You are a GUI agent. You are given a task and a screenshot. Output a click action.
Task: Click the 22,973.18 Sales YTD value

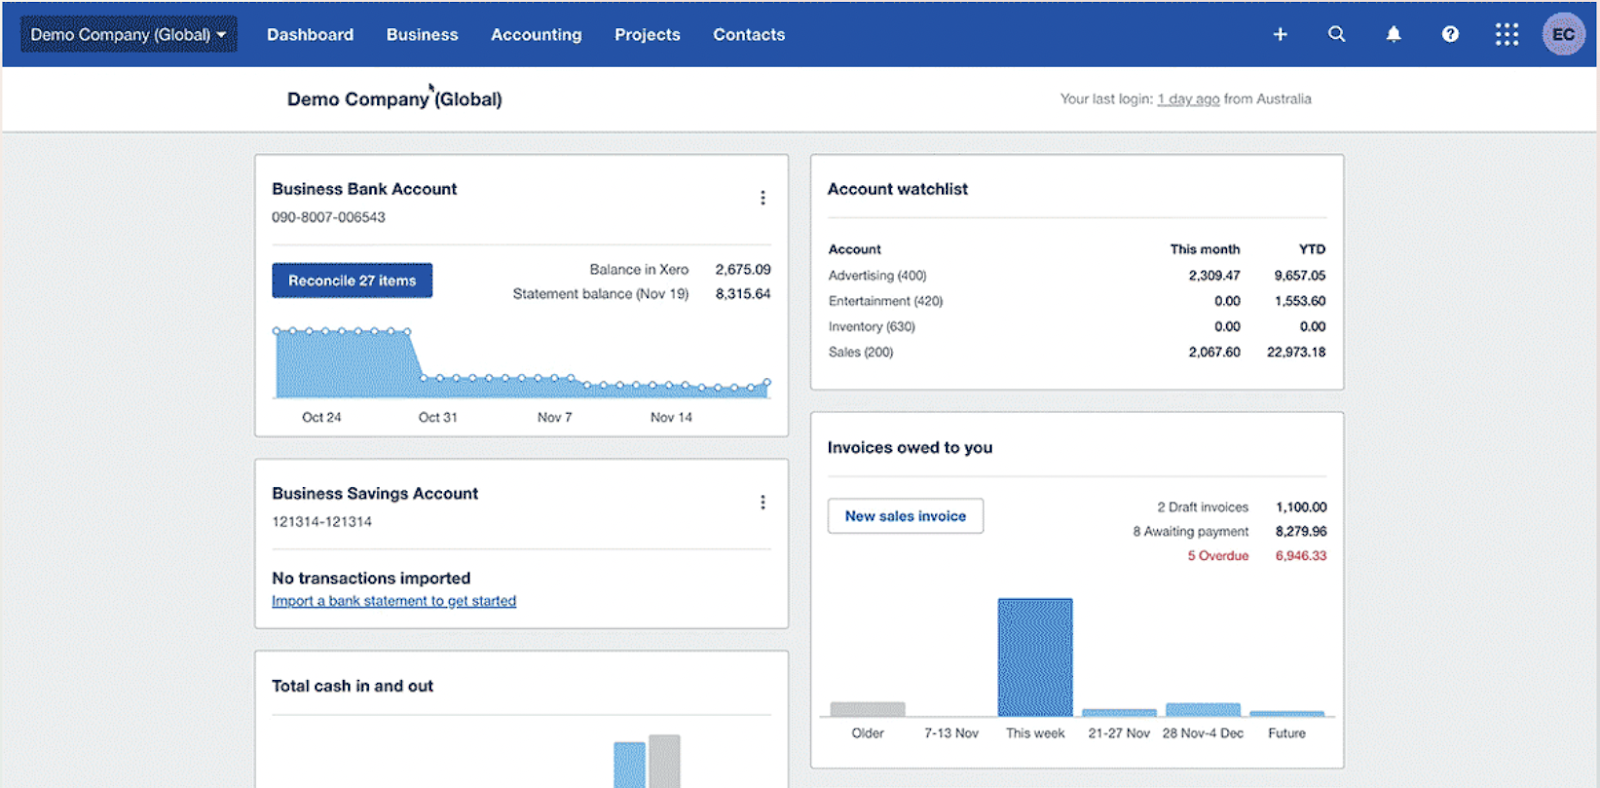1296,352
